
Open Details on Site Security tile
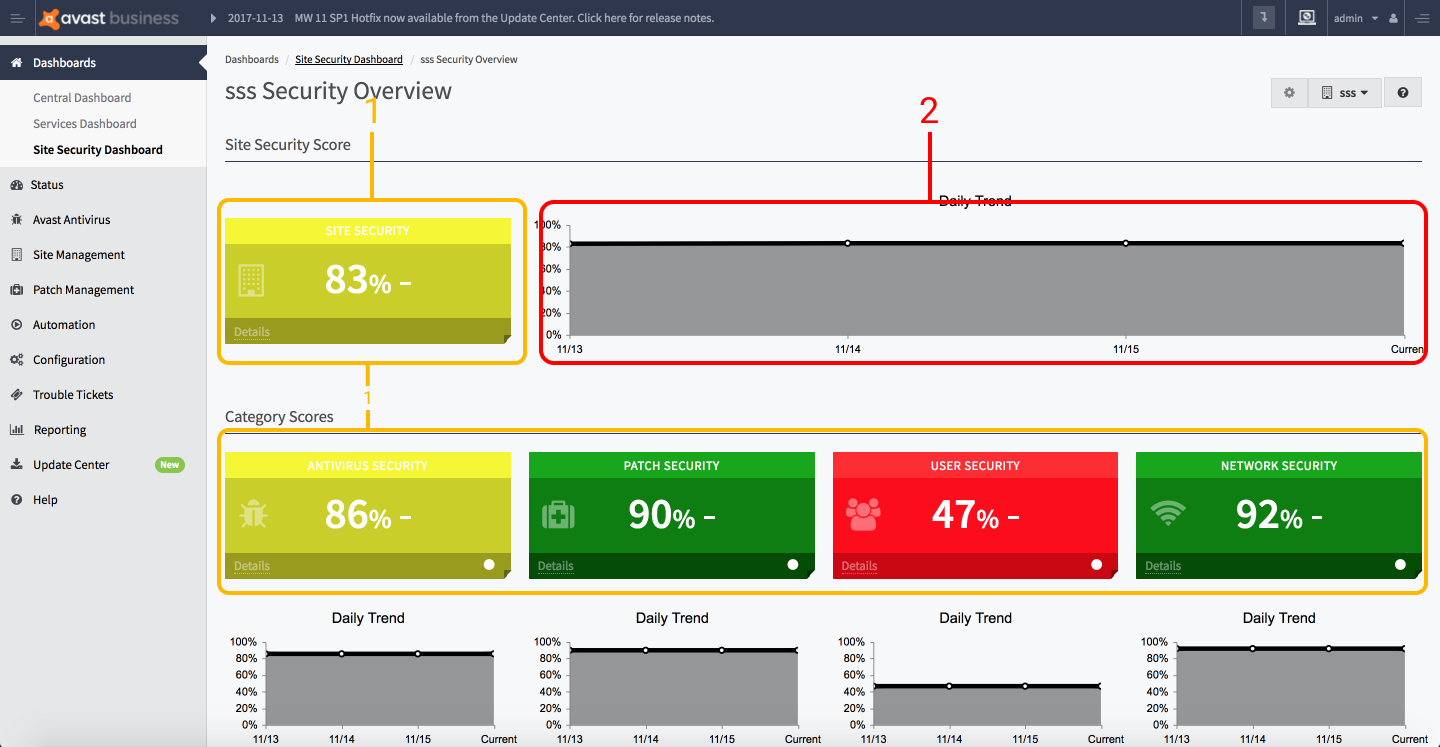tap(252, 332)
